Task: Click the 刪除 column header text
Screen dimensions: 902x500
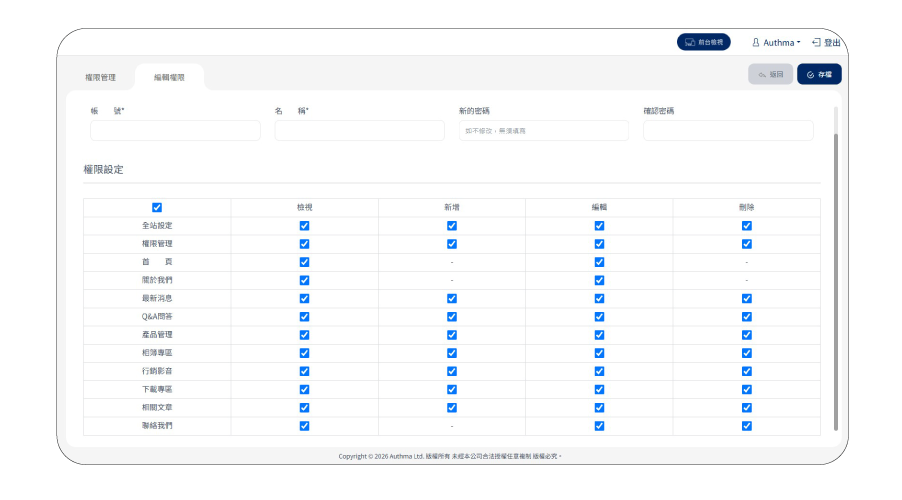Action: [x=747, y=207]
